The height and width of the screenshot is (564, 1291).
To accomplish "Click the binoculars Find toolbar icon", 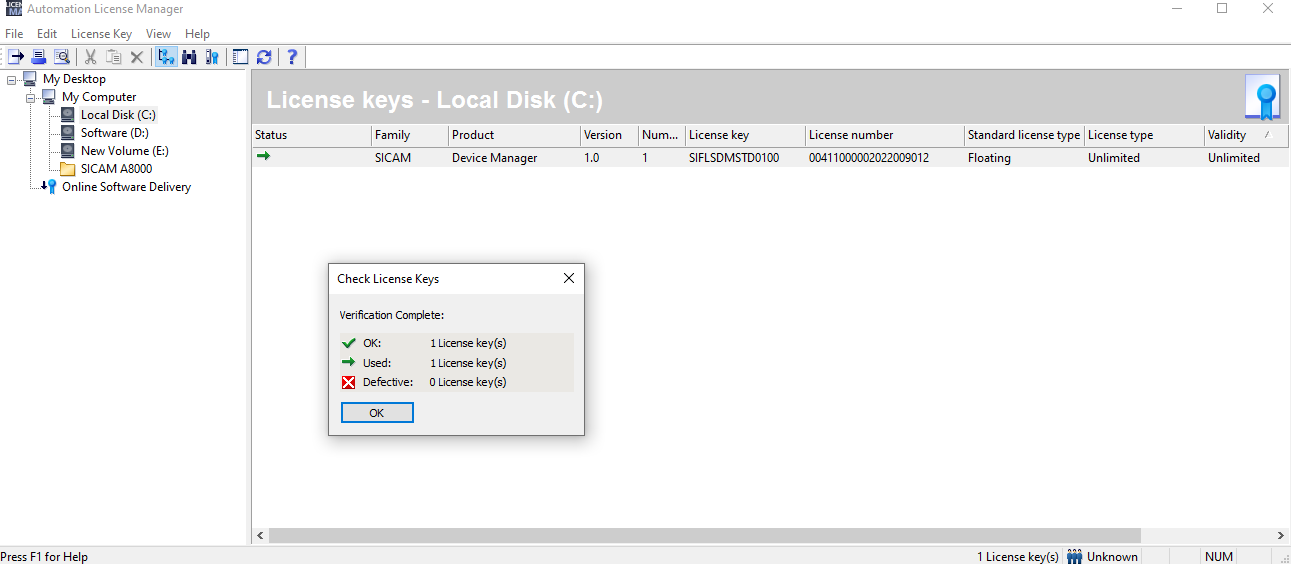I will pyautogui.click(x=189, y=57).
